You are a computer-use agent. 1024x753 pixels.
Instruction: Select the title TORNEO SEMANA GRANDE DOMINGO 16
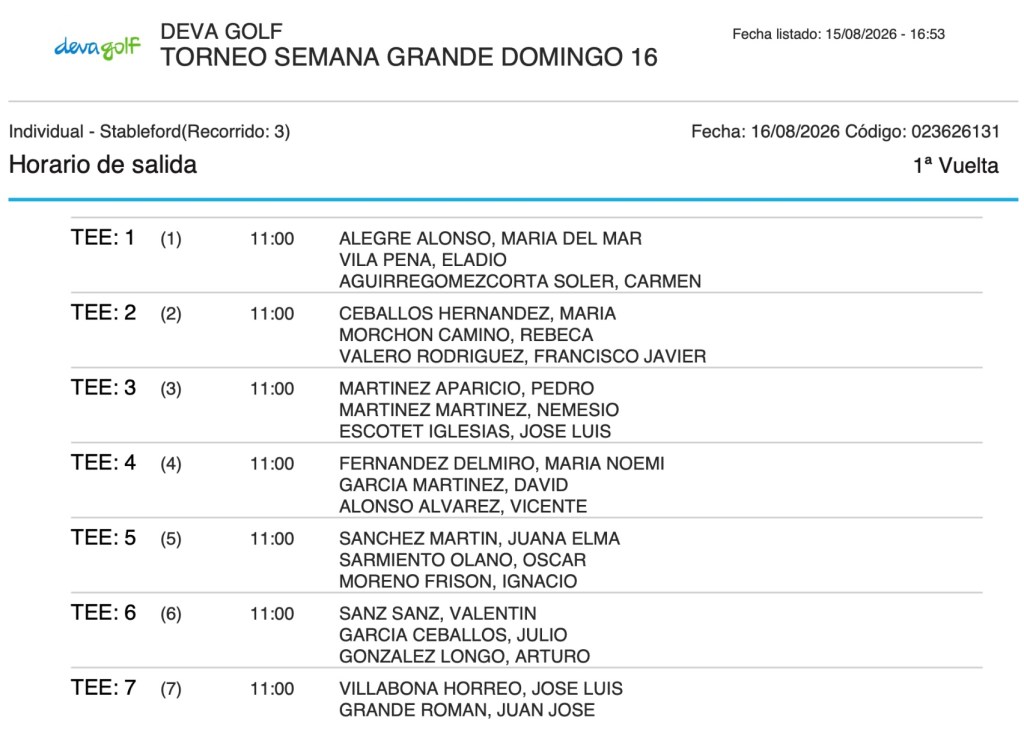tap(409, 57)
